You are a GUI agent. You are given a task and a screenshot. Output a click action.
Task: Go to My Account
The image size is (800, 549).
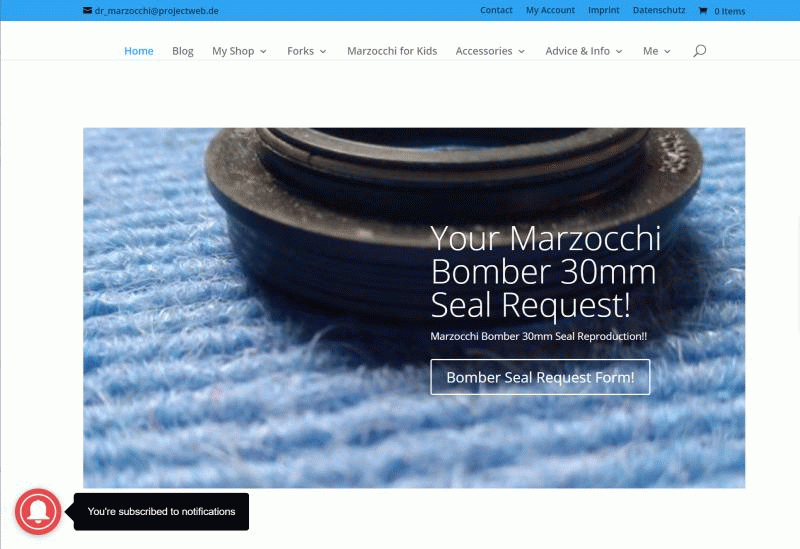click(550, 11)
